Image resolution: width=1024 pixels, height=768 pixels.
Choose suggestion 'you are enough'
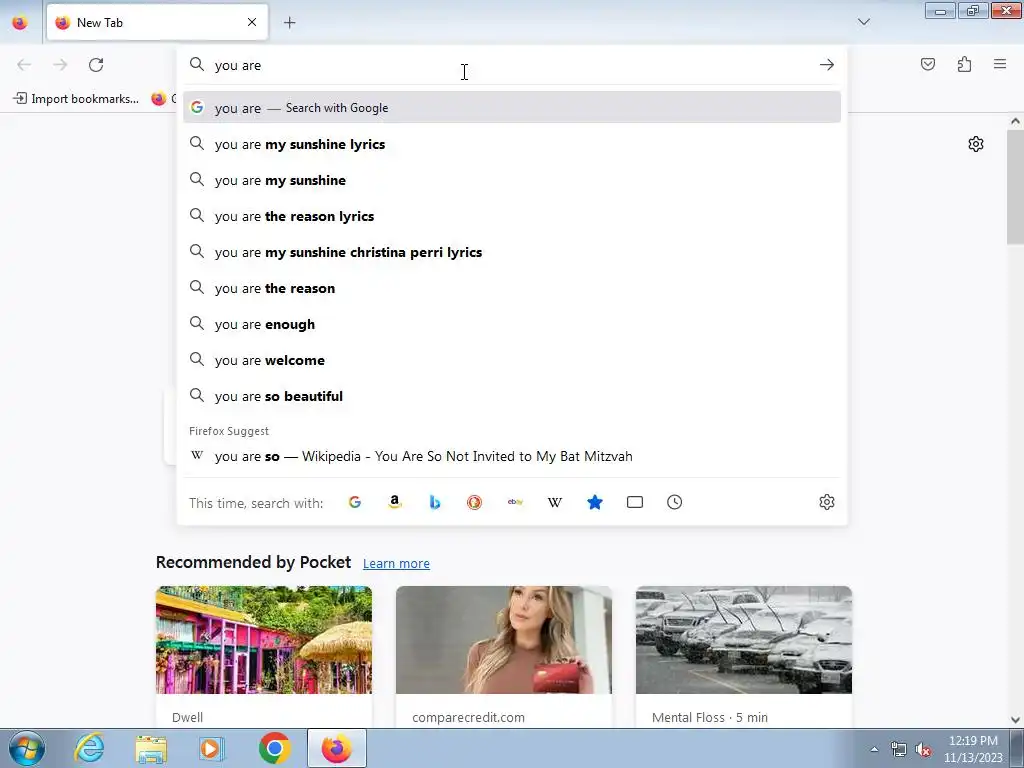512,324
